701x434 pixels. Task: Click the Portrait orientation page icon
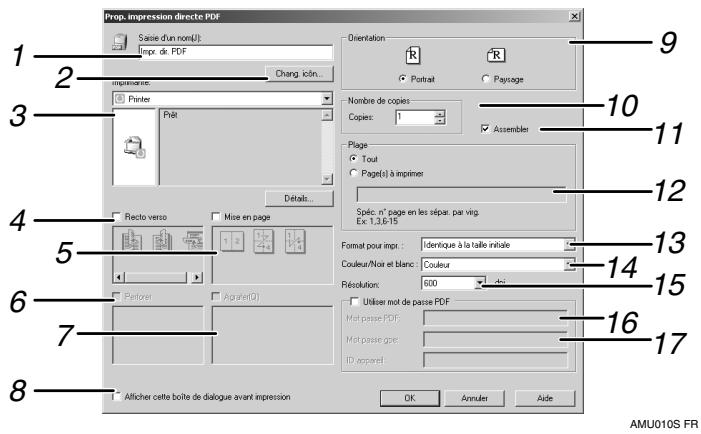pos(412,55)
